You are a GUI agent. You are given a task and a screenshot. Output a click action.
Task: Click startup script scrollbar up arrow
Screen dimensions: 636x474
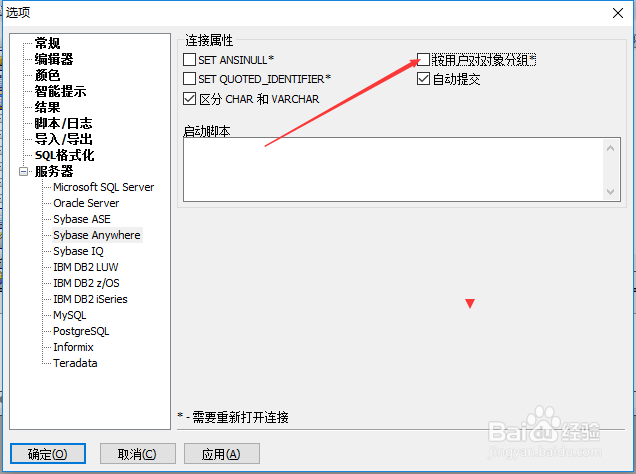(610, 148)
